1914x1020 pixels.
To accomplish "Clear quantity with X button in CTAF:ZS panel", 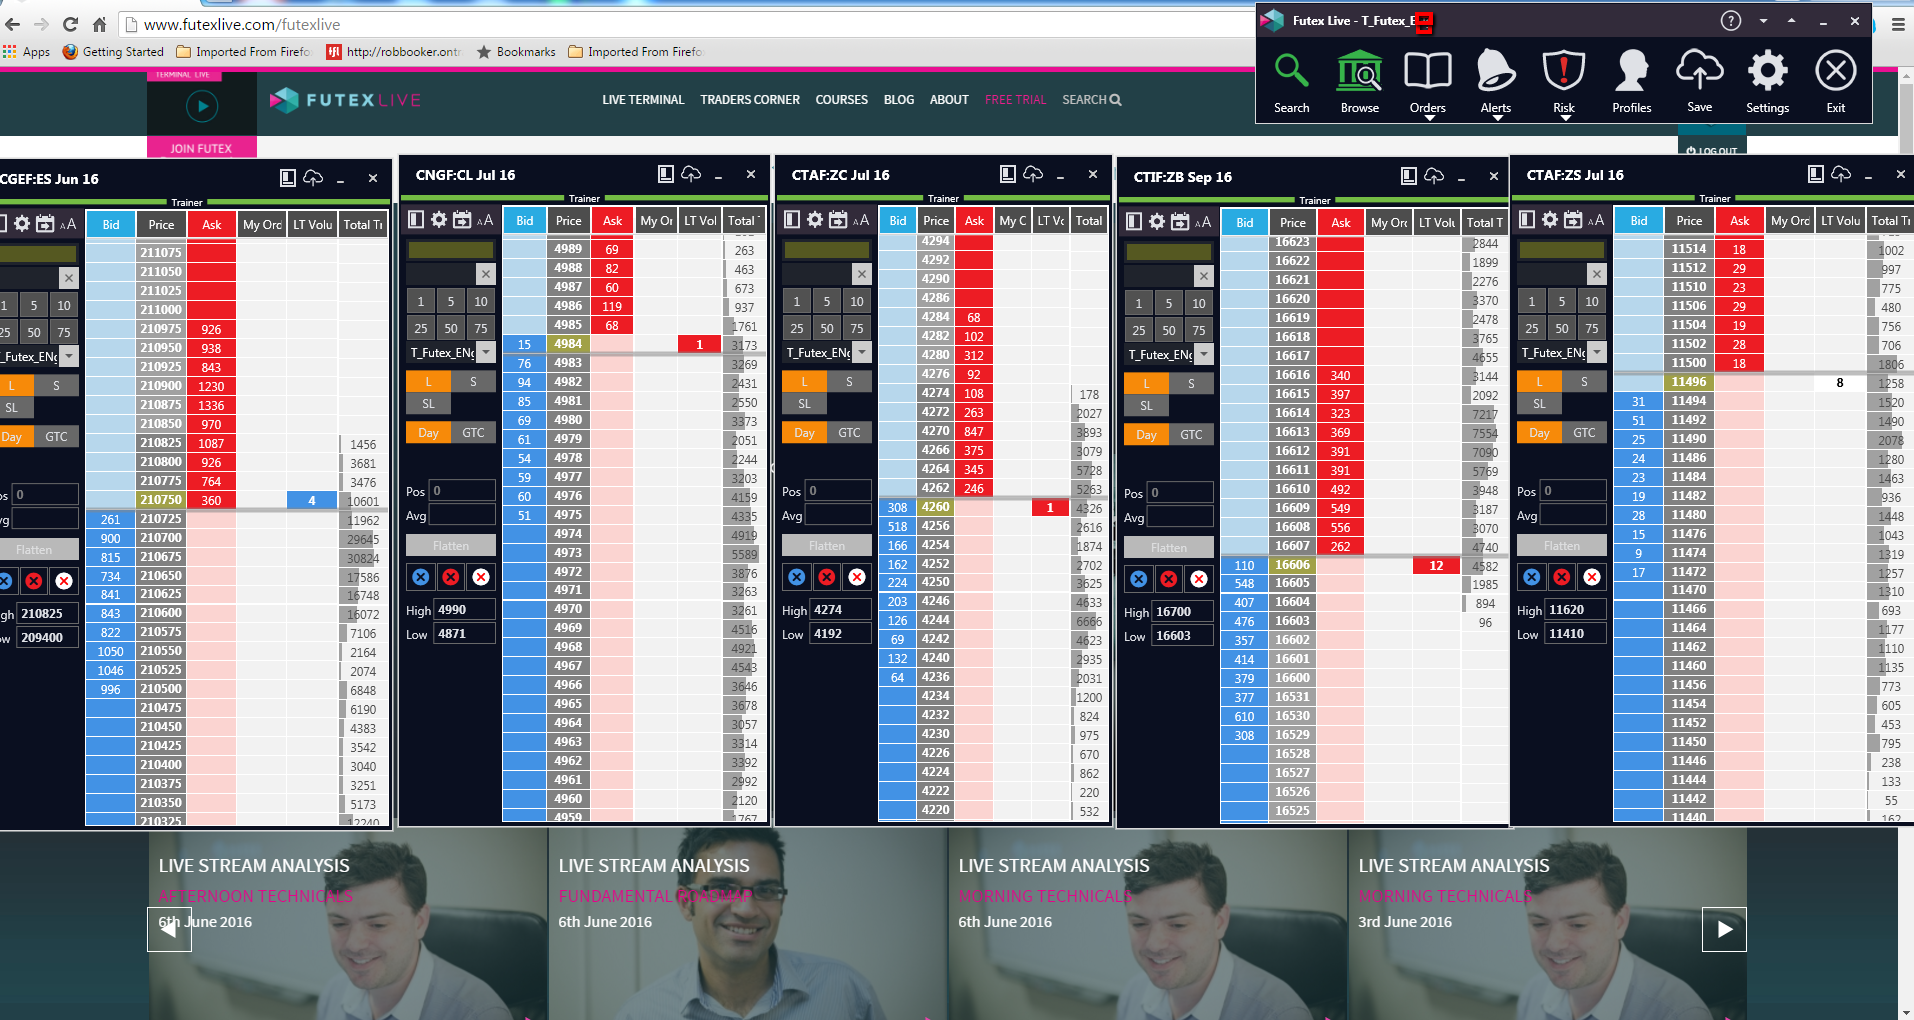I will point(1597,274).
